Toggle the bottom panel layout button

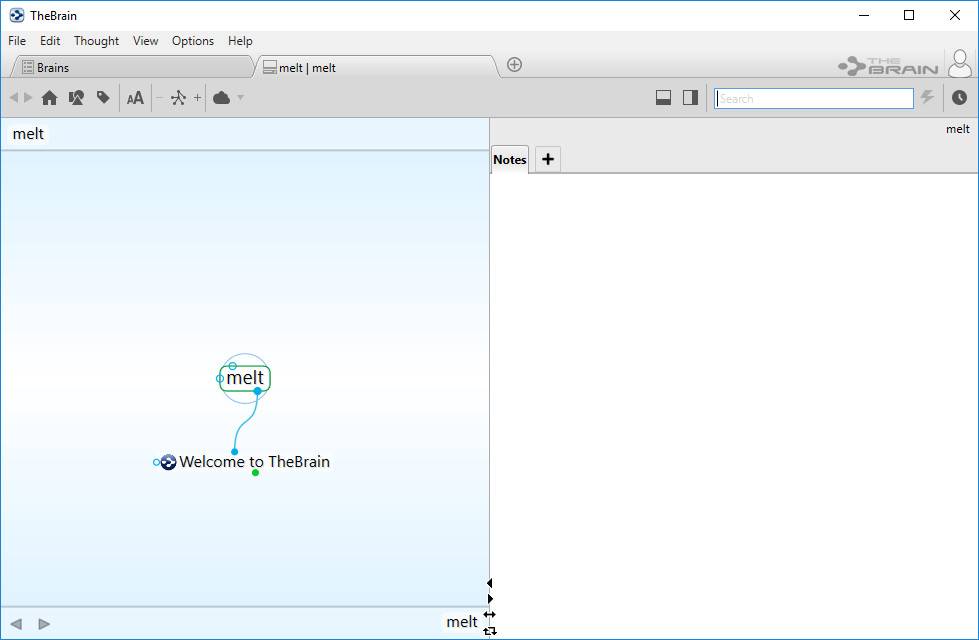click(663, 97)
